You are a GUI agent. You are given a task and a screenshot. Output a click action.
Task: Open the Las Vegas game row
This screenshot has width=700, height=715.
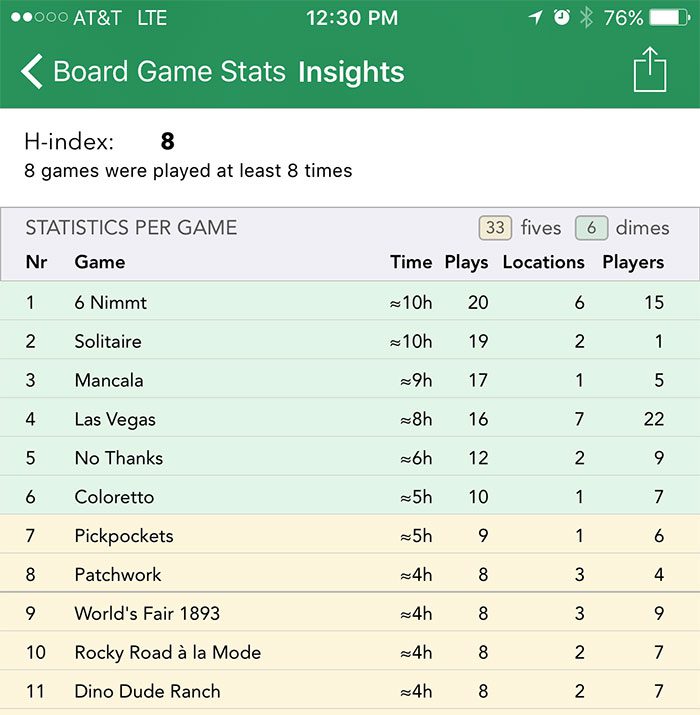(x=350, y=418)
